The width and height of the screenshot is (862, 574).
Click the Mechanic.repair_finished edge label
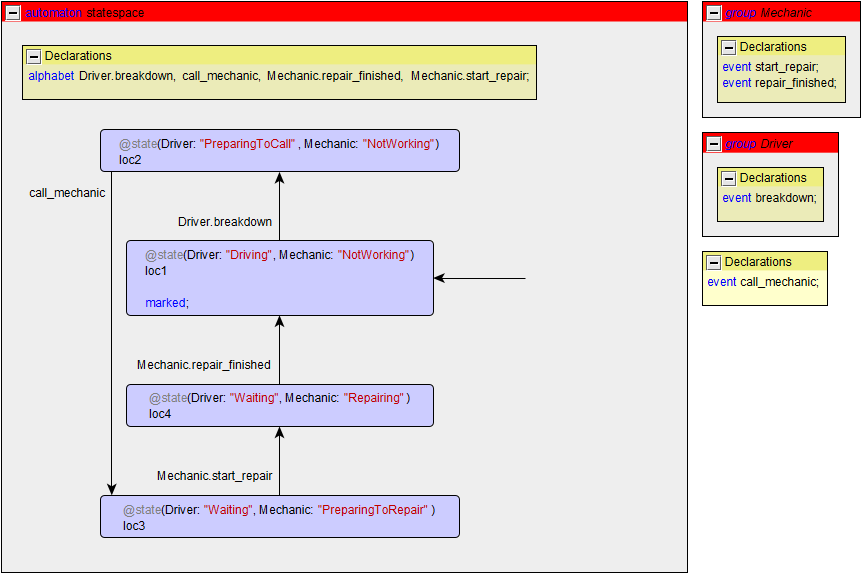pos(204,365)
